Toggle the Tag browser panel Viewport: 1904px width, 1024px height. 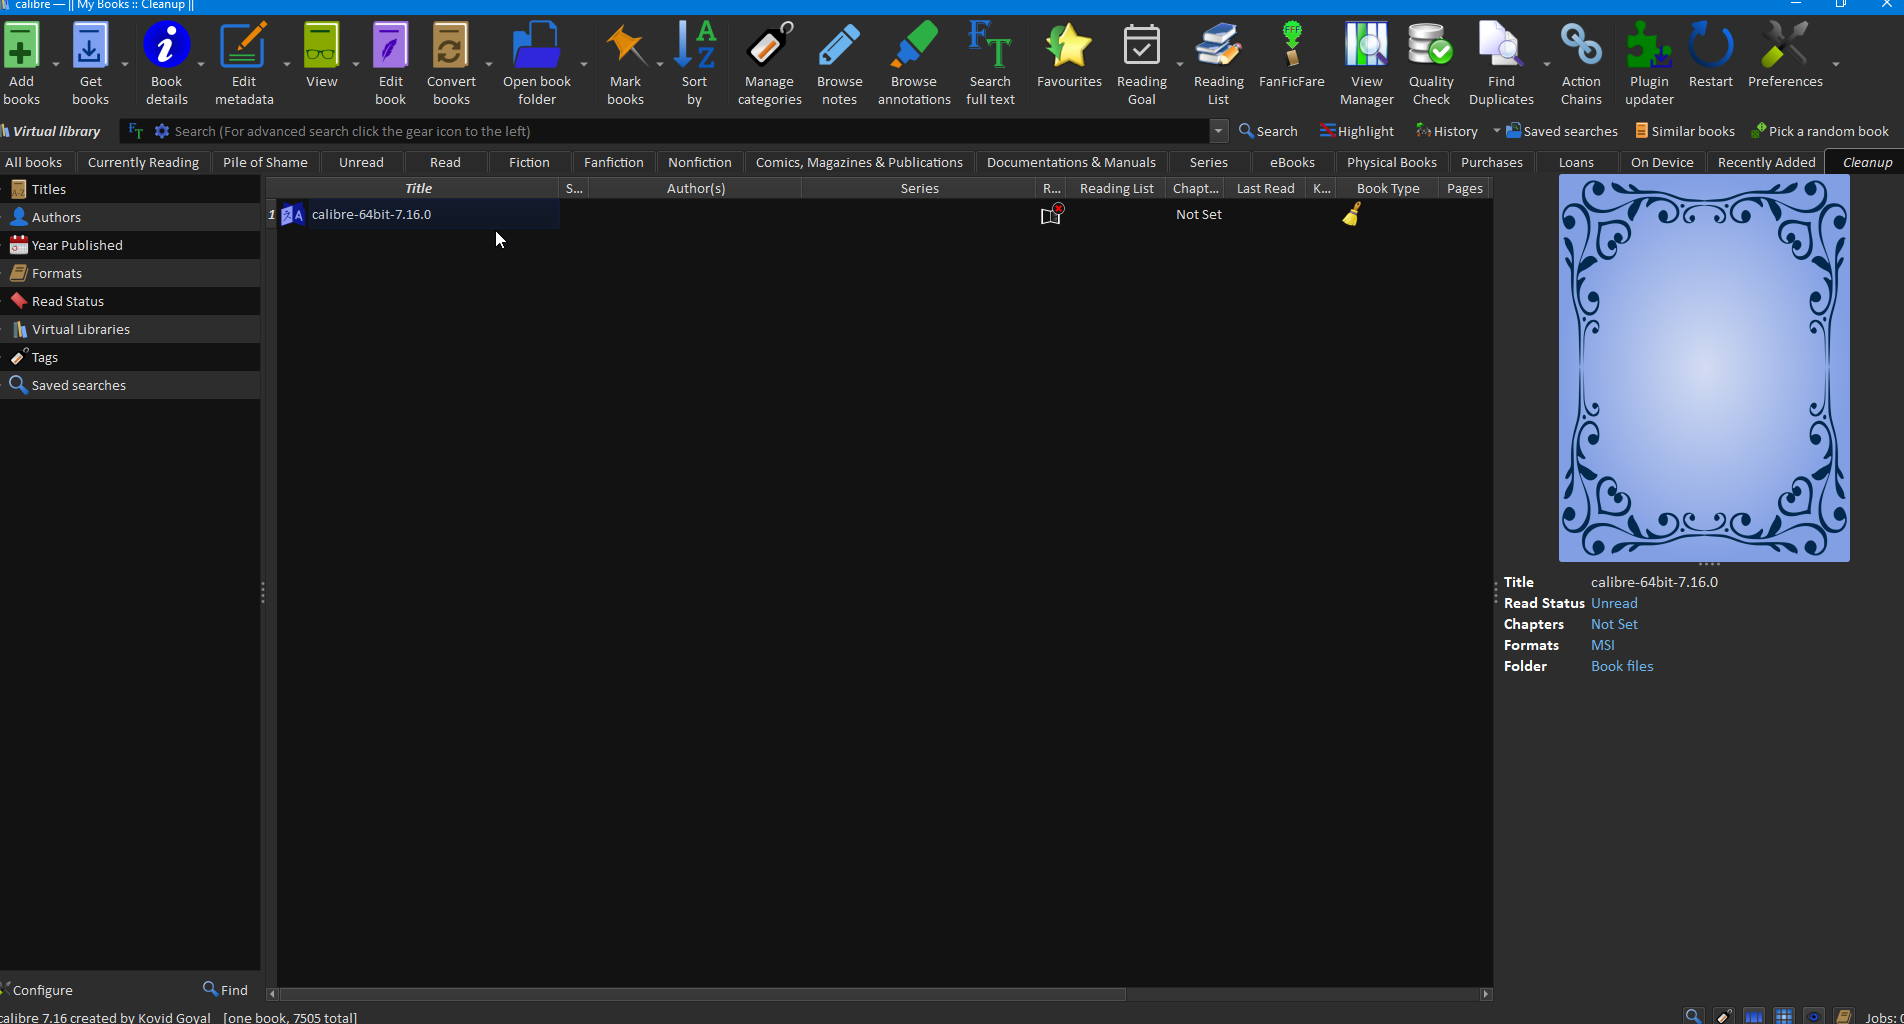(1724, 1016)
